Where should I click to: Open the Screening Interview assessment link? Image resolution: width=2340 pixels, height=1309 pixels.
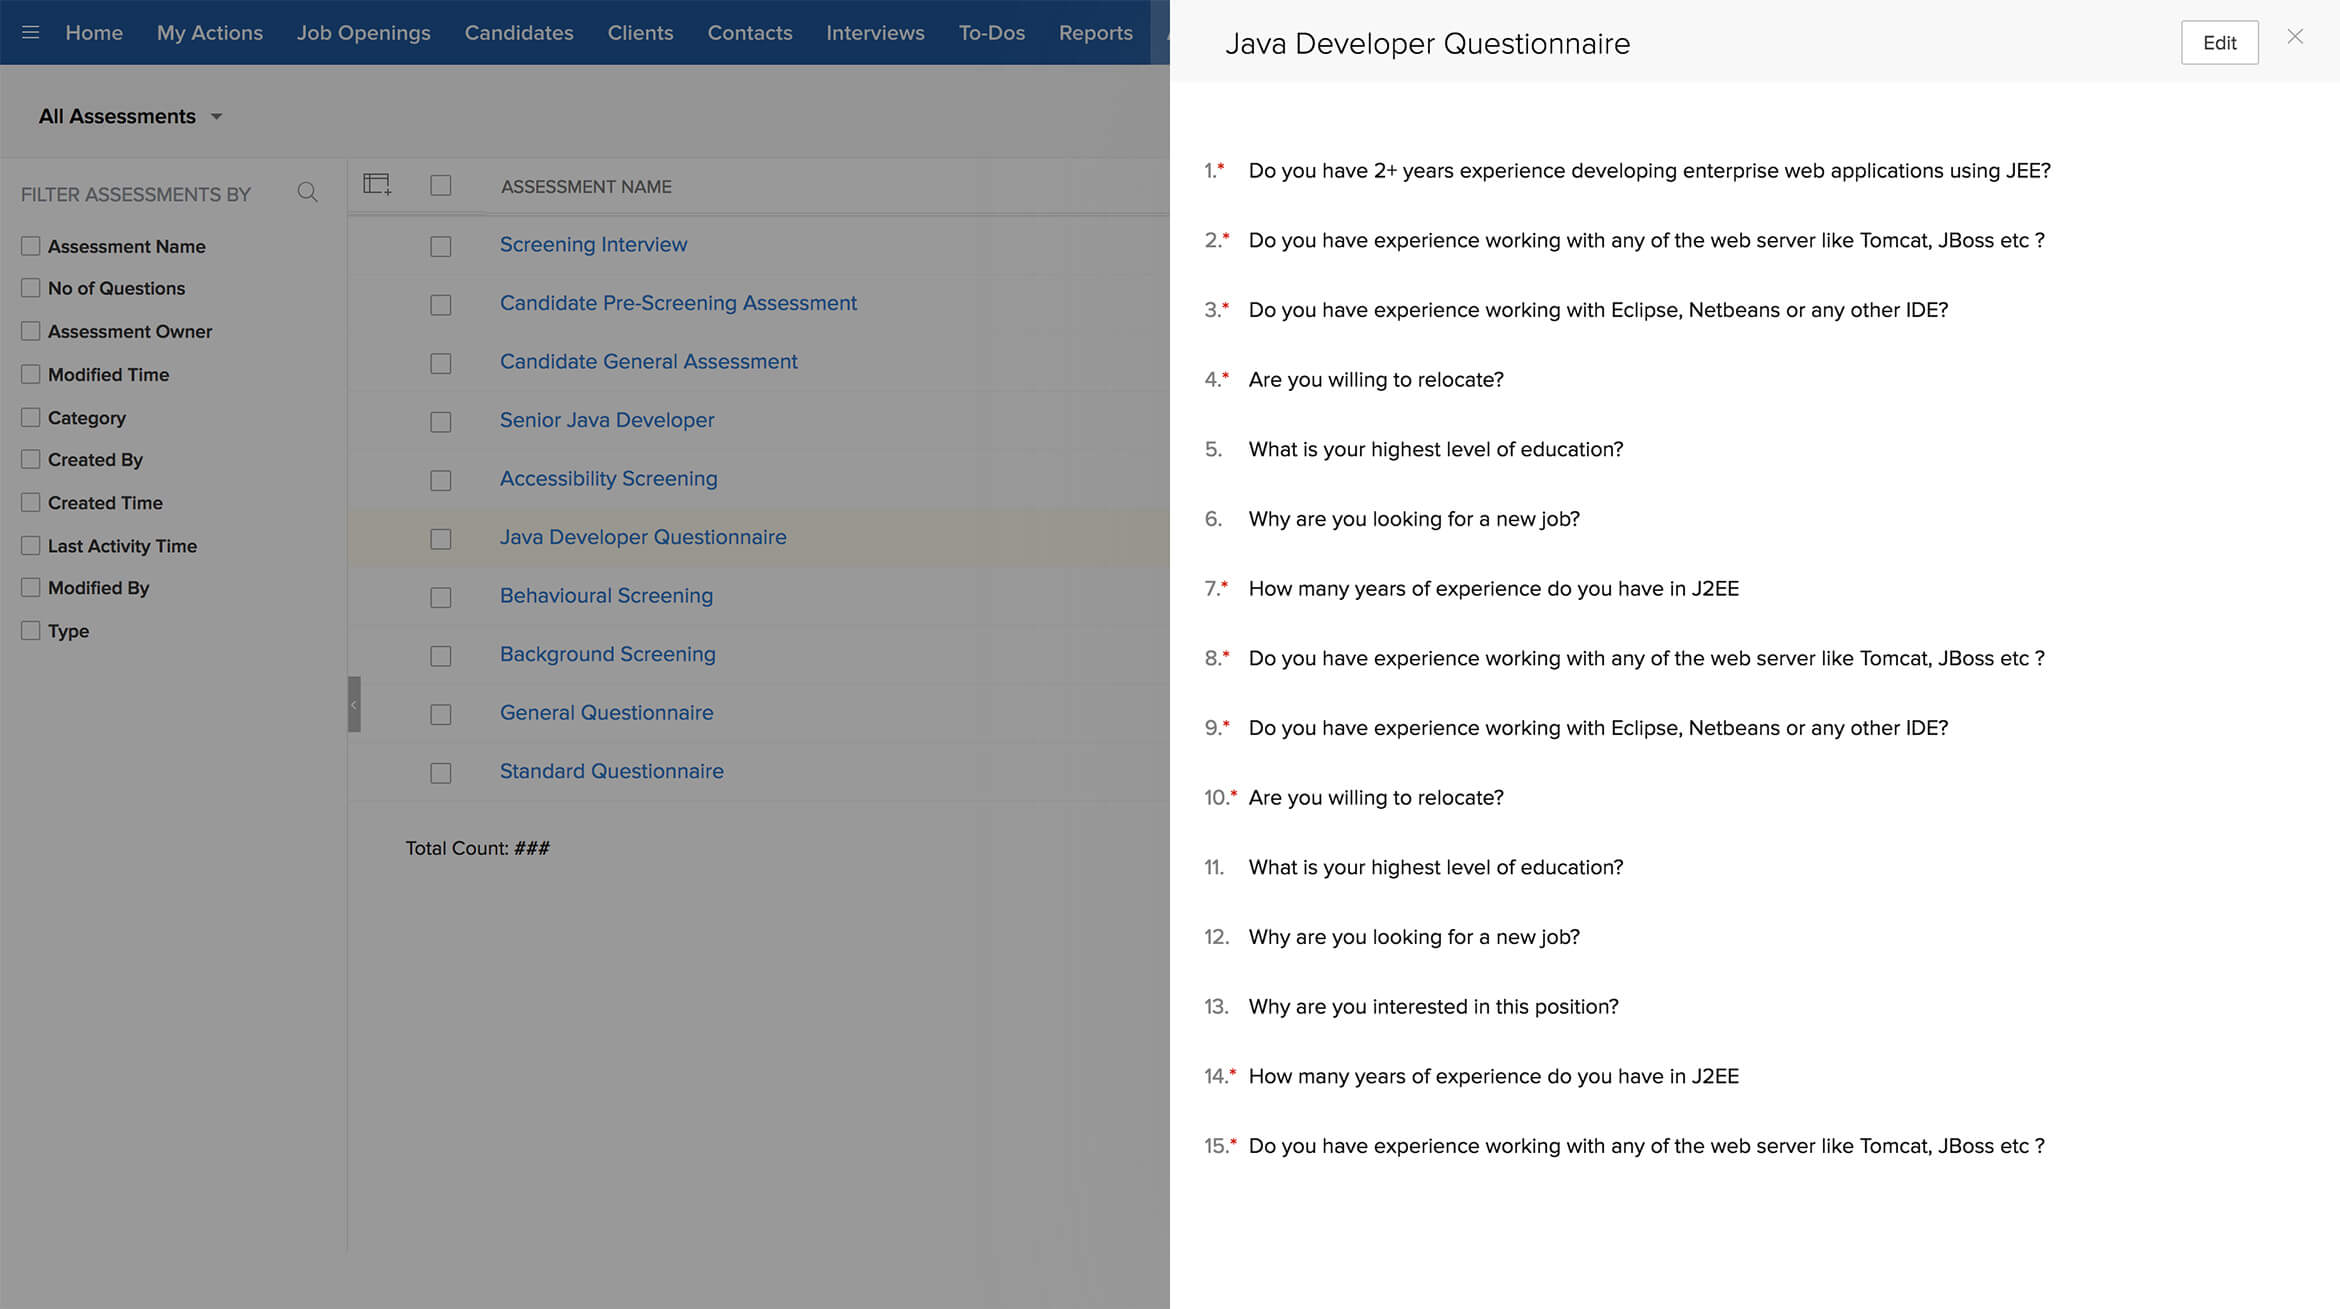(x=593, y=244)
